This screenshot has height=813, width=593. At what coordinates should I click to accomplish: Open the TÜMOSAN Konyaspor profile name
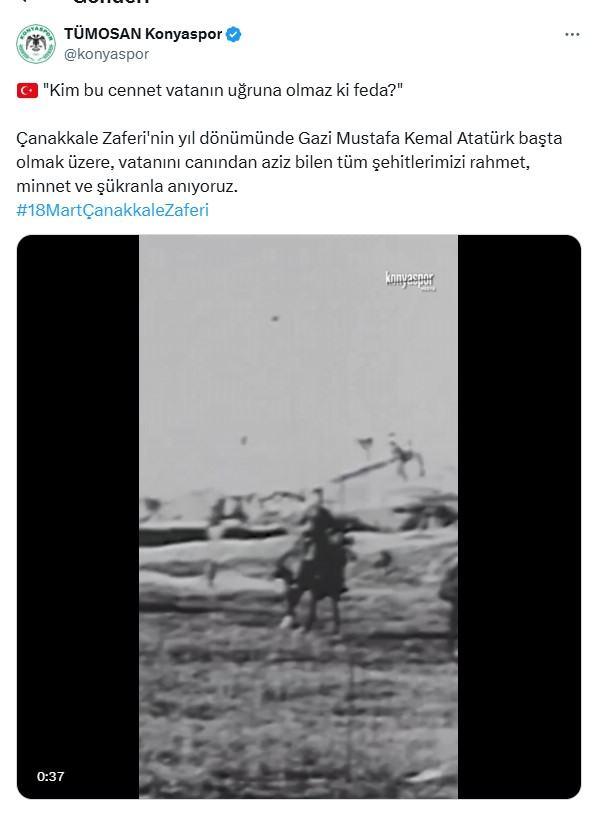(143, 34)
